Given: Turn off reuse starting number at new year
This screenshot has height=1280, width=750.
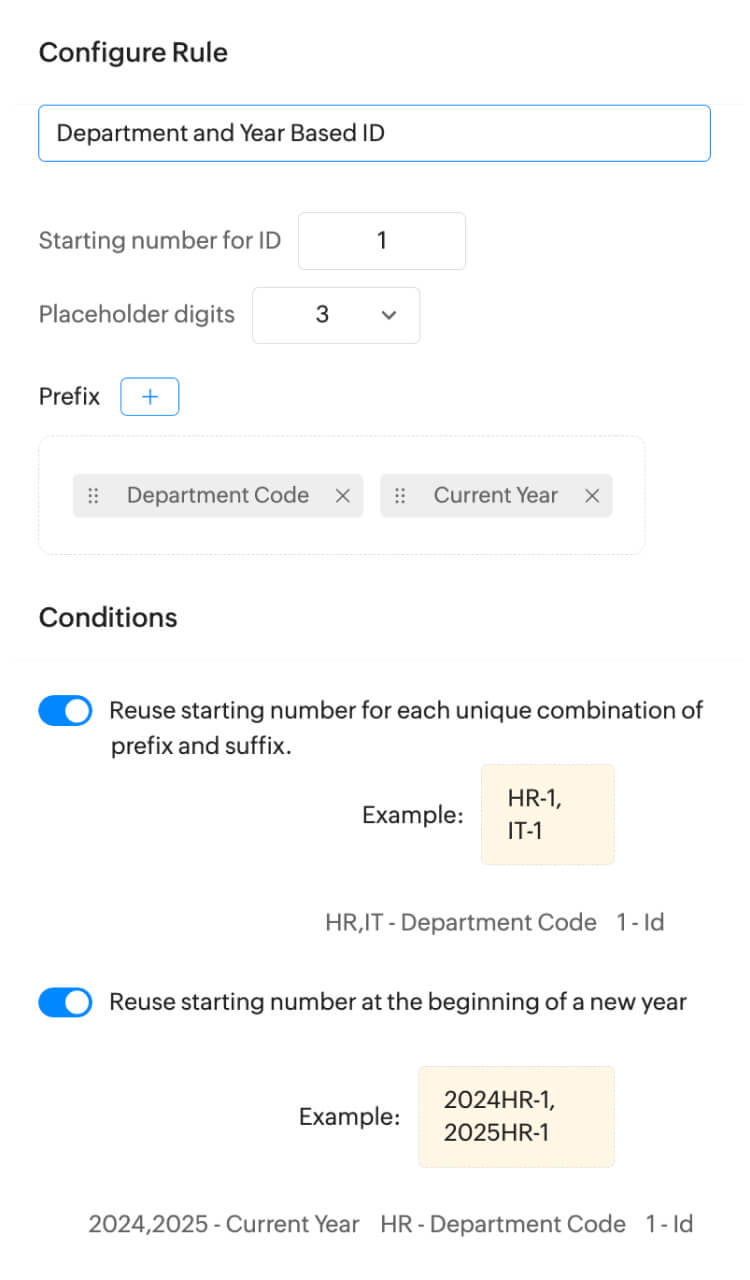Looking at the screenshot, I should [65, 1002].
